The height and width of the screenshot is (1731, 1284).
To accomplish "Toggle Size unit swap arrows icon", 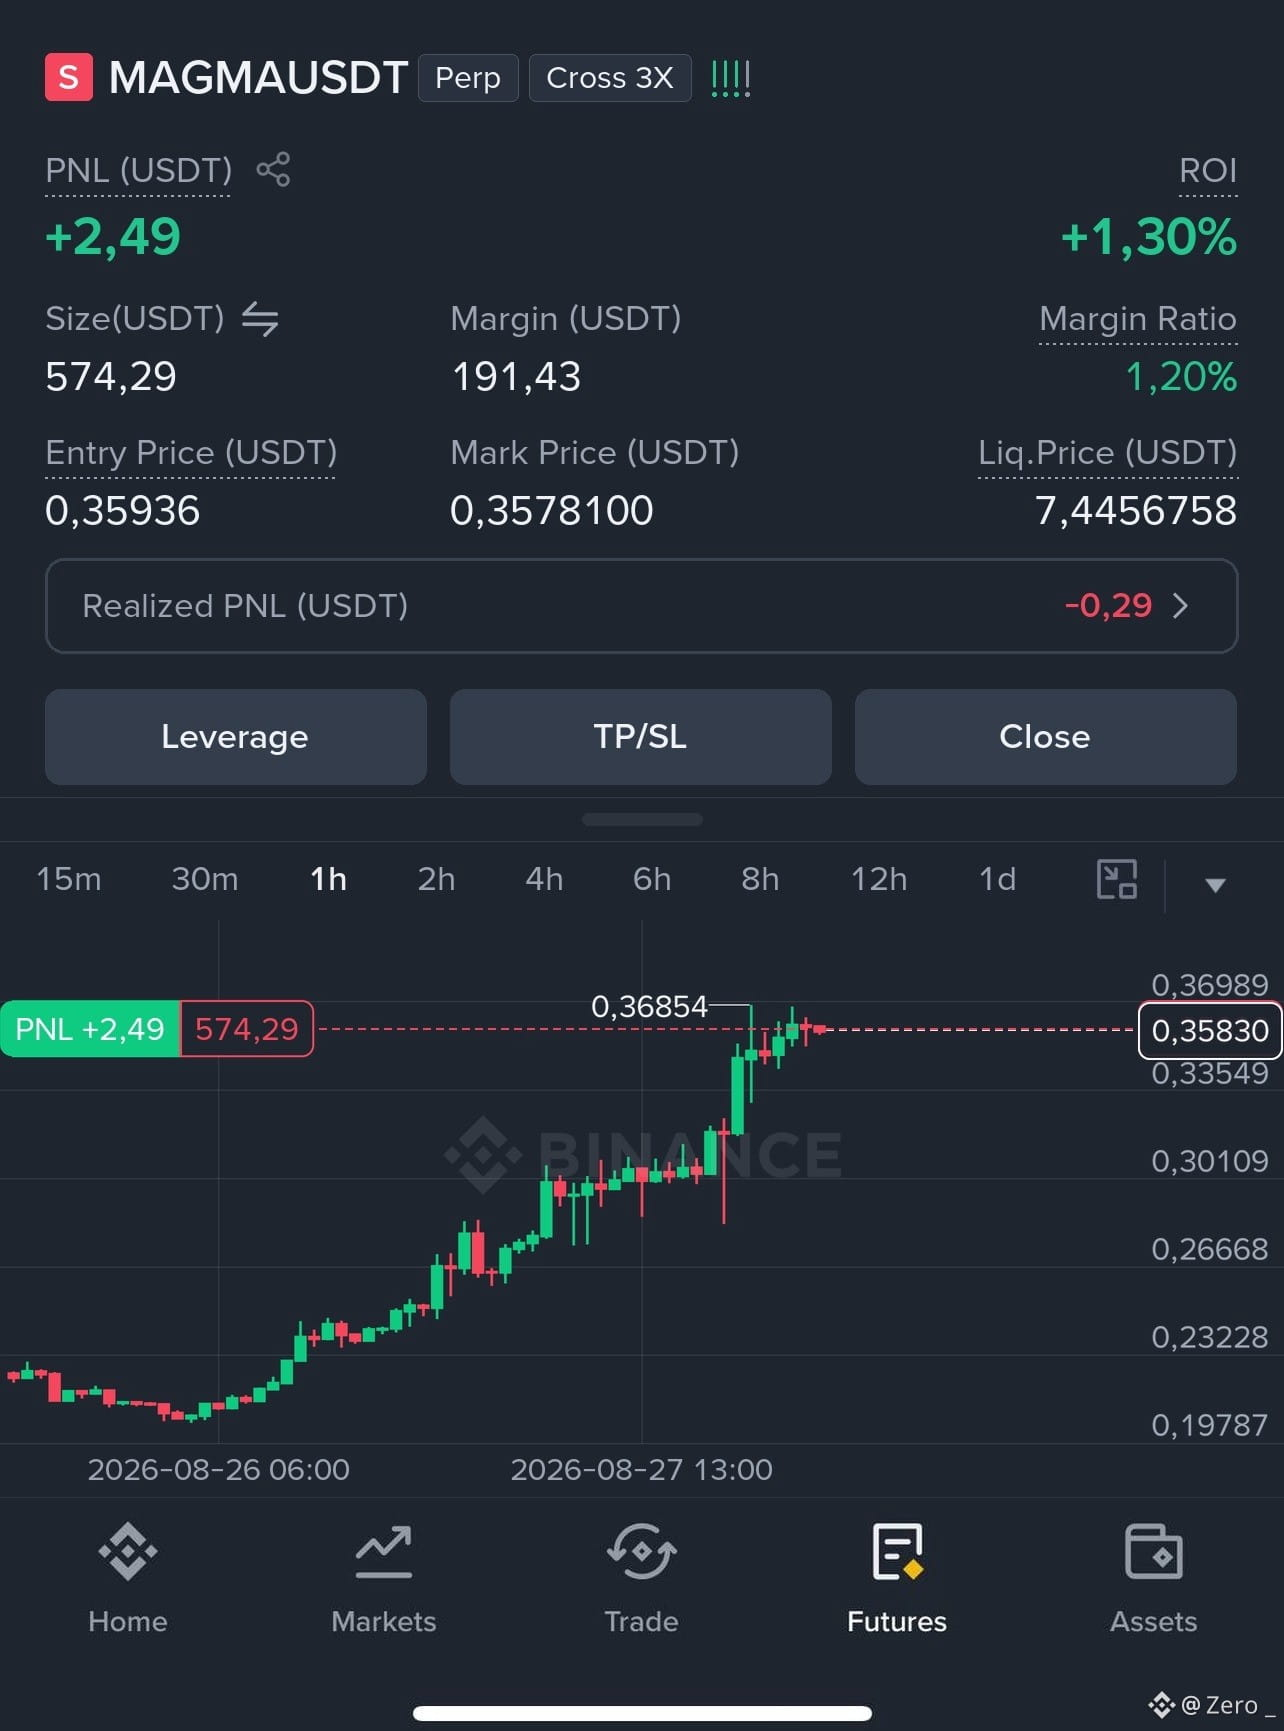I will click(x=260, y=319).
